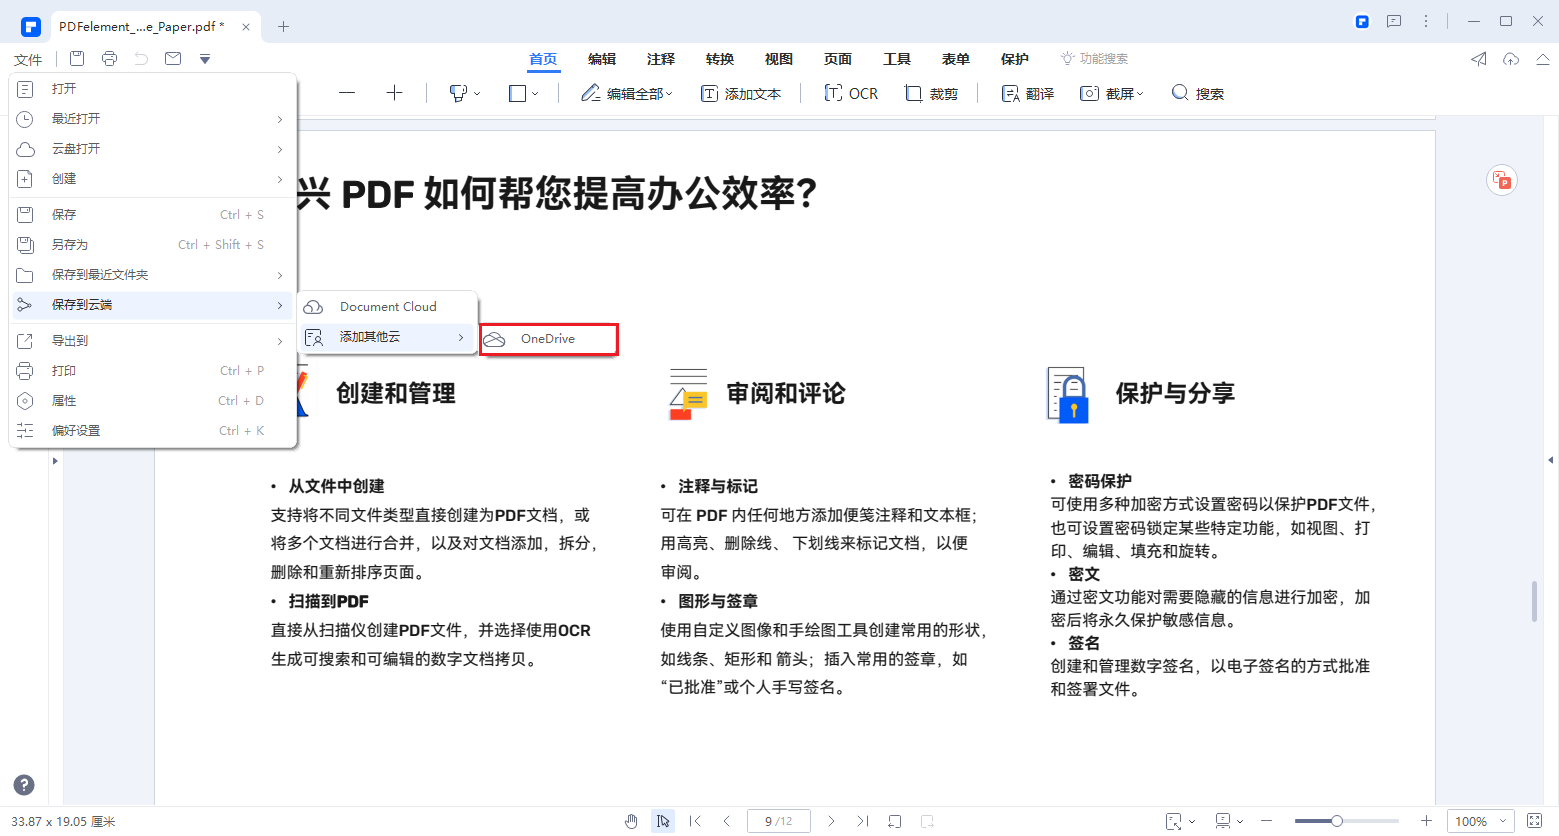Choose Document Cloud in submenu
This screenshot has width=1559, height=836.
(388, 307)
